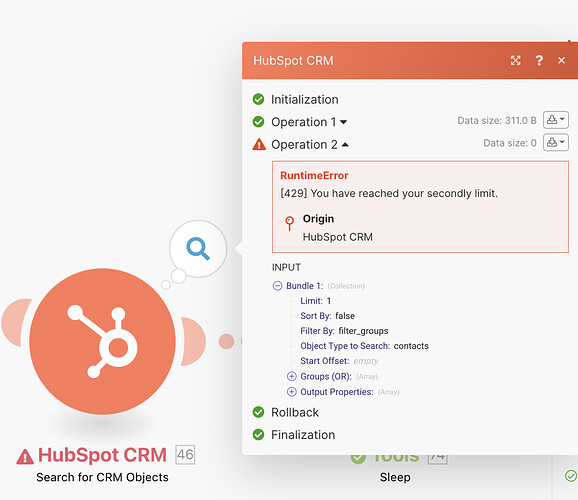Expand the Operation 1 details
This screenshot has width=578, height=500.
(309, 122)
